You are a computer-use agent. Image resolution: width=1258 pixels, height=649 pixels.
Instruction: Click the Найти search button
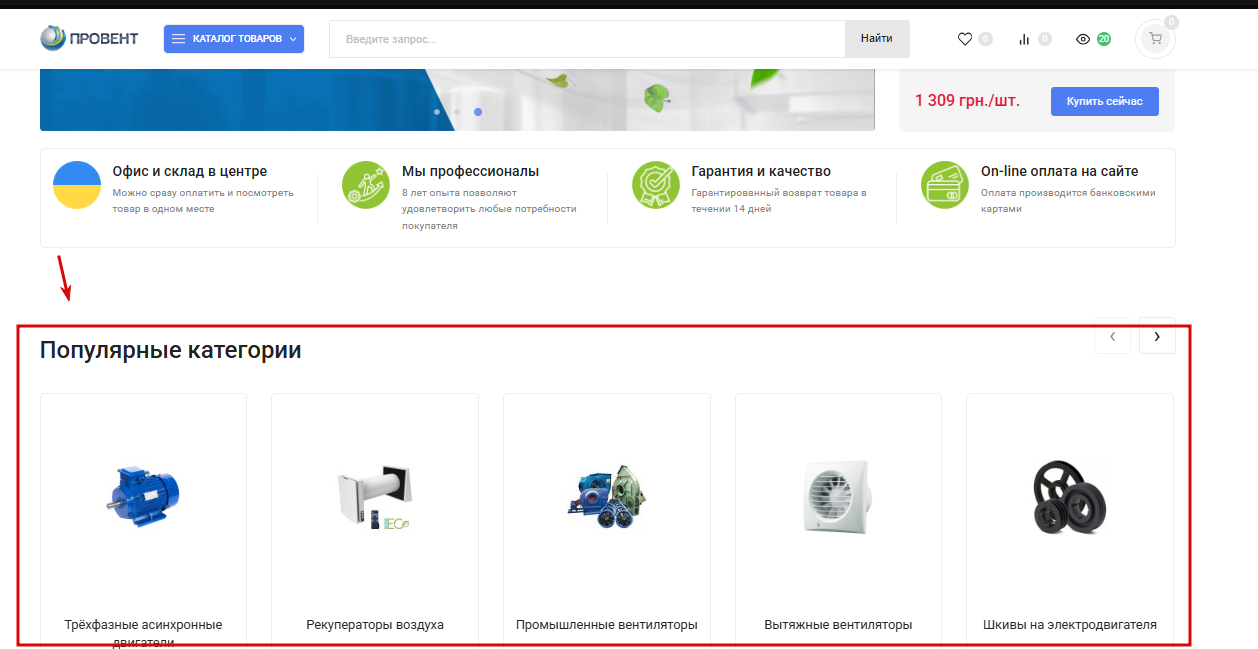[877, 39]
